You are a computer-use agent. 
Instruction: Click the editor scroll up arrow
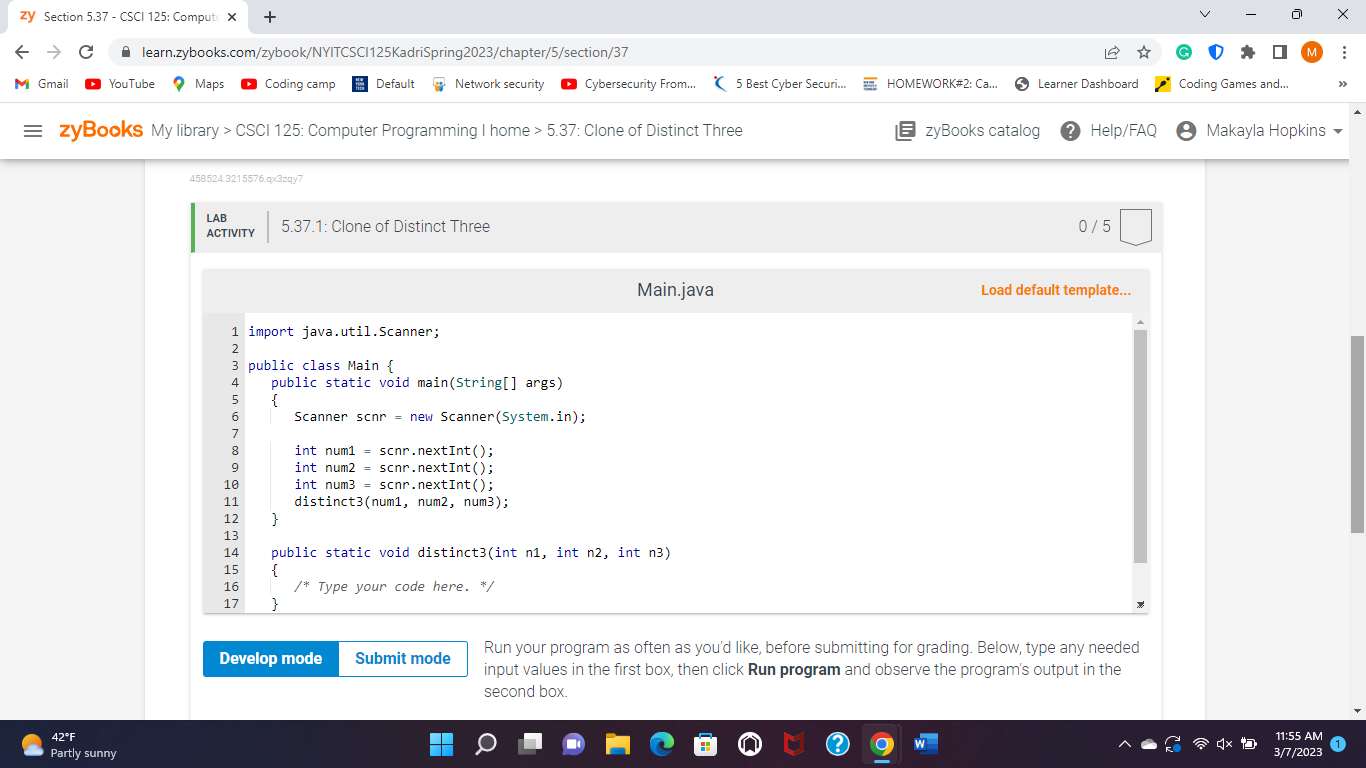[x=1141, y=321]
